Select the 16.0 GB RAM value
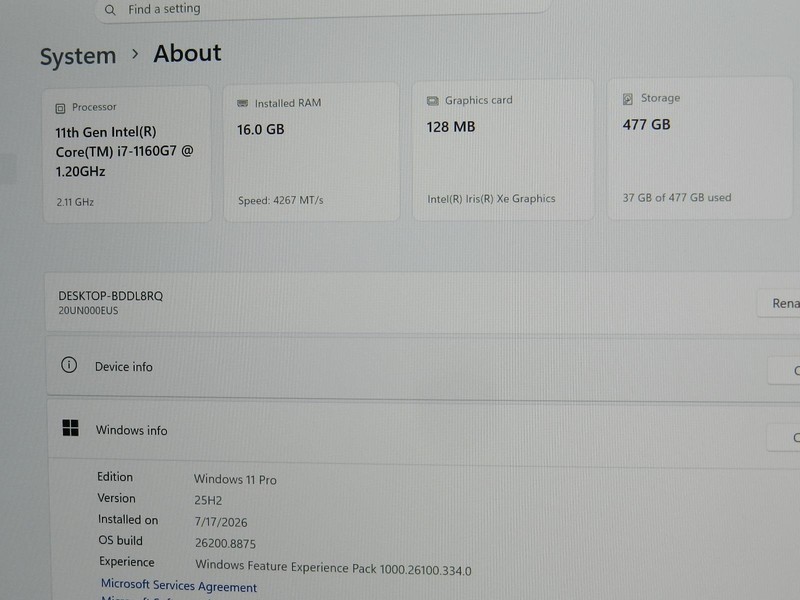 pyautogui.click(x=261, y=130)
